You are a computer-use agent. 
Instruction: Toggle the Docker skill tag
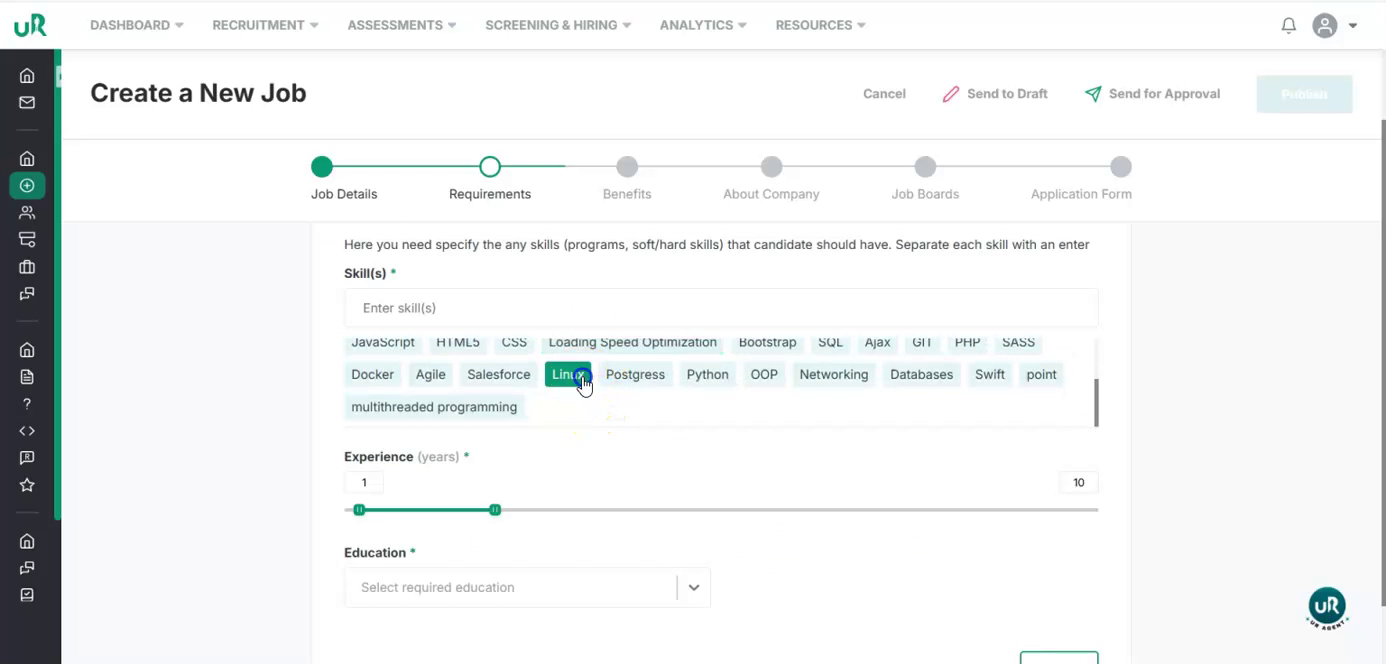(372, 375)
